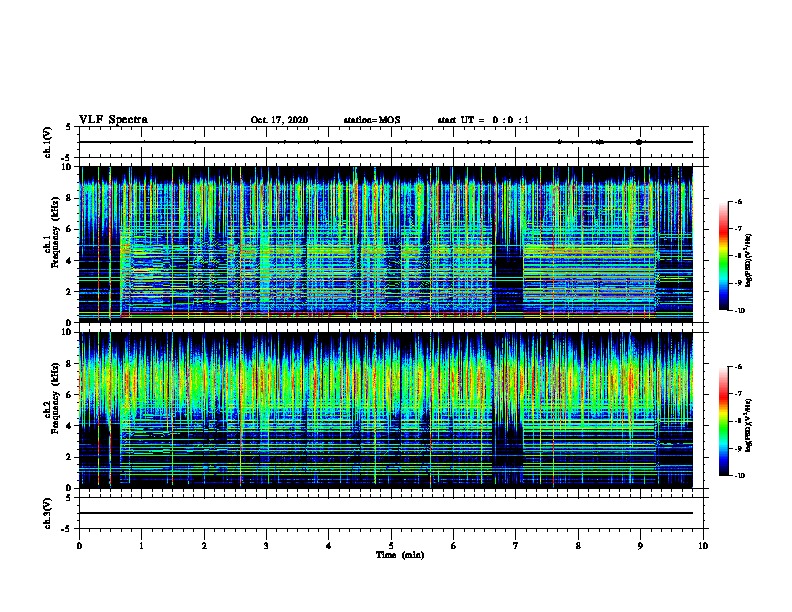The height and width of the screenshot is (612, 792).
Task: Select the "start UT = 0 : 0 : 1" text
Action: (483, 120)
